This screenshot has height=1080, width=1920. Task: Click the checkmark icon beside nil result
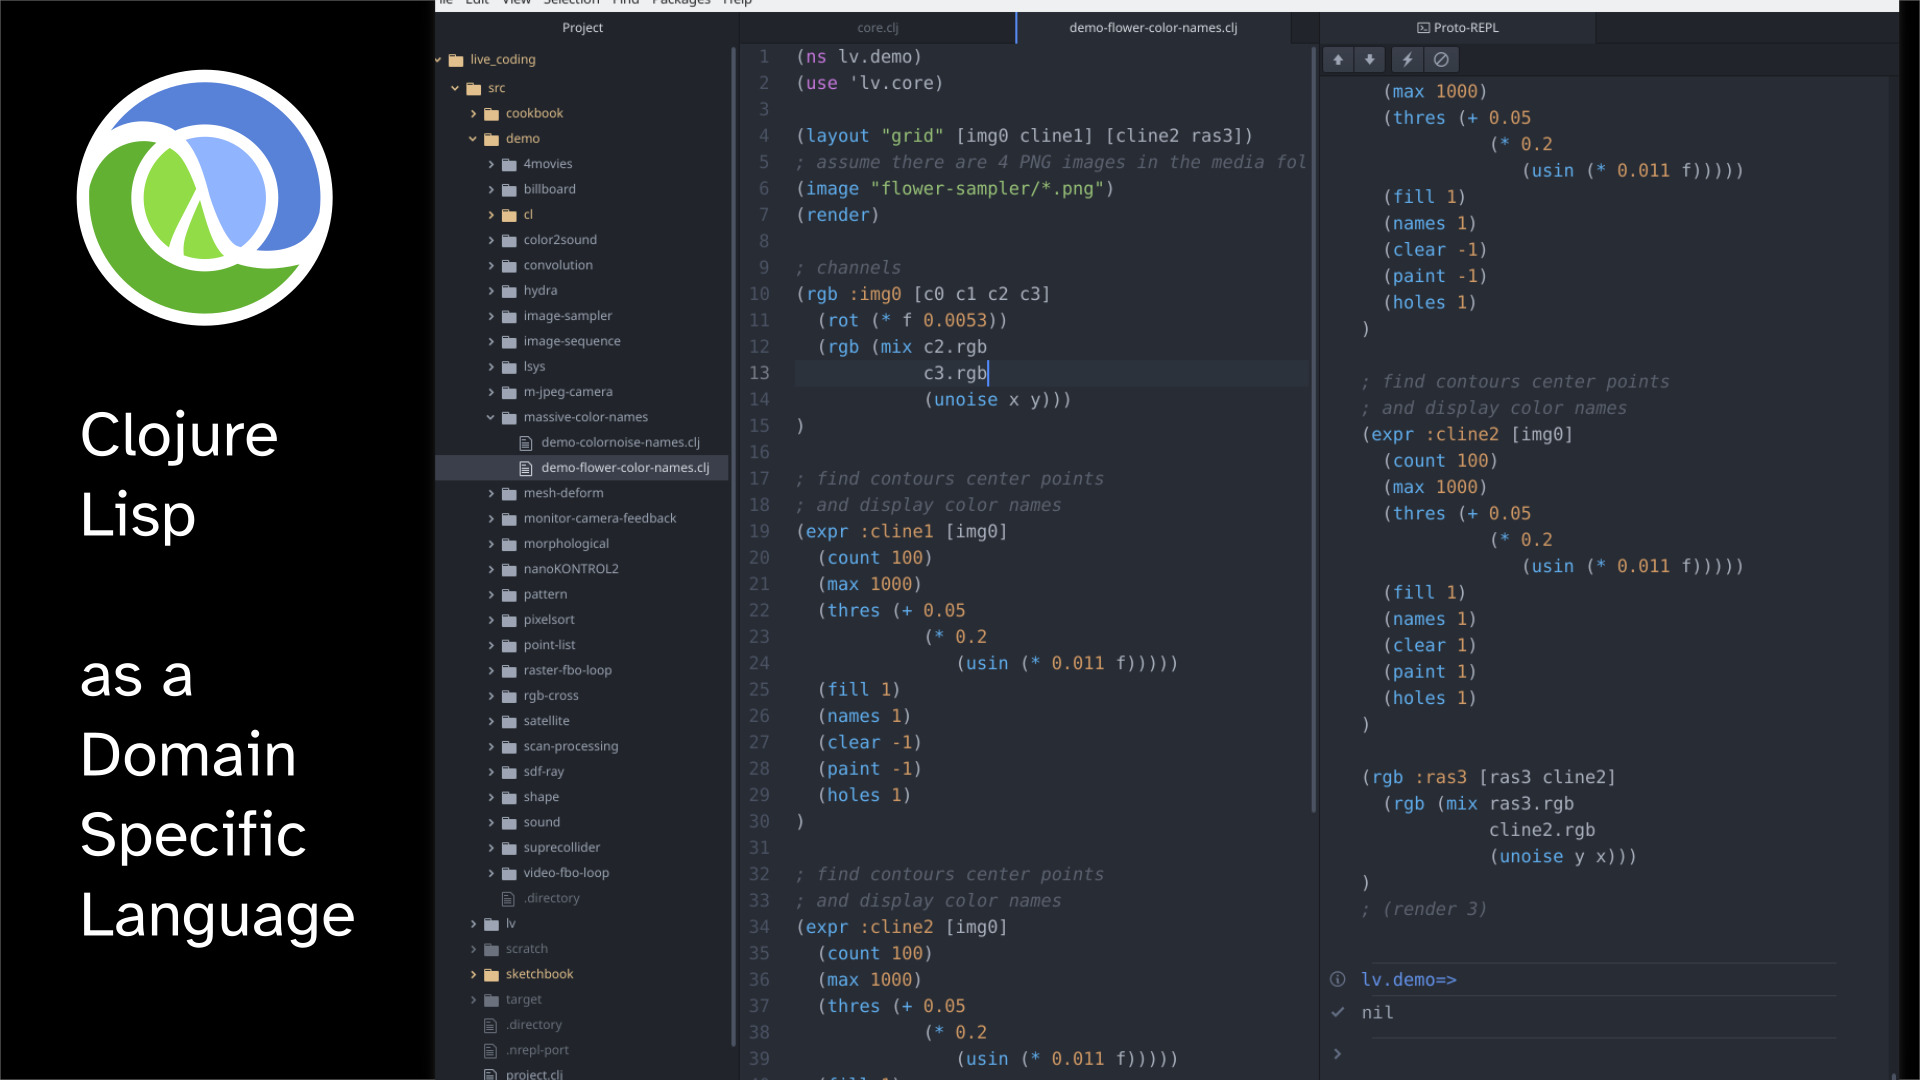tap(1337, 1012)
